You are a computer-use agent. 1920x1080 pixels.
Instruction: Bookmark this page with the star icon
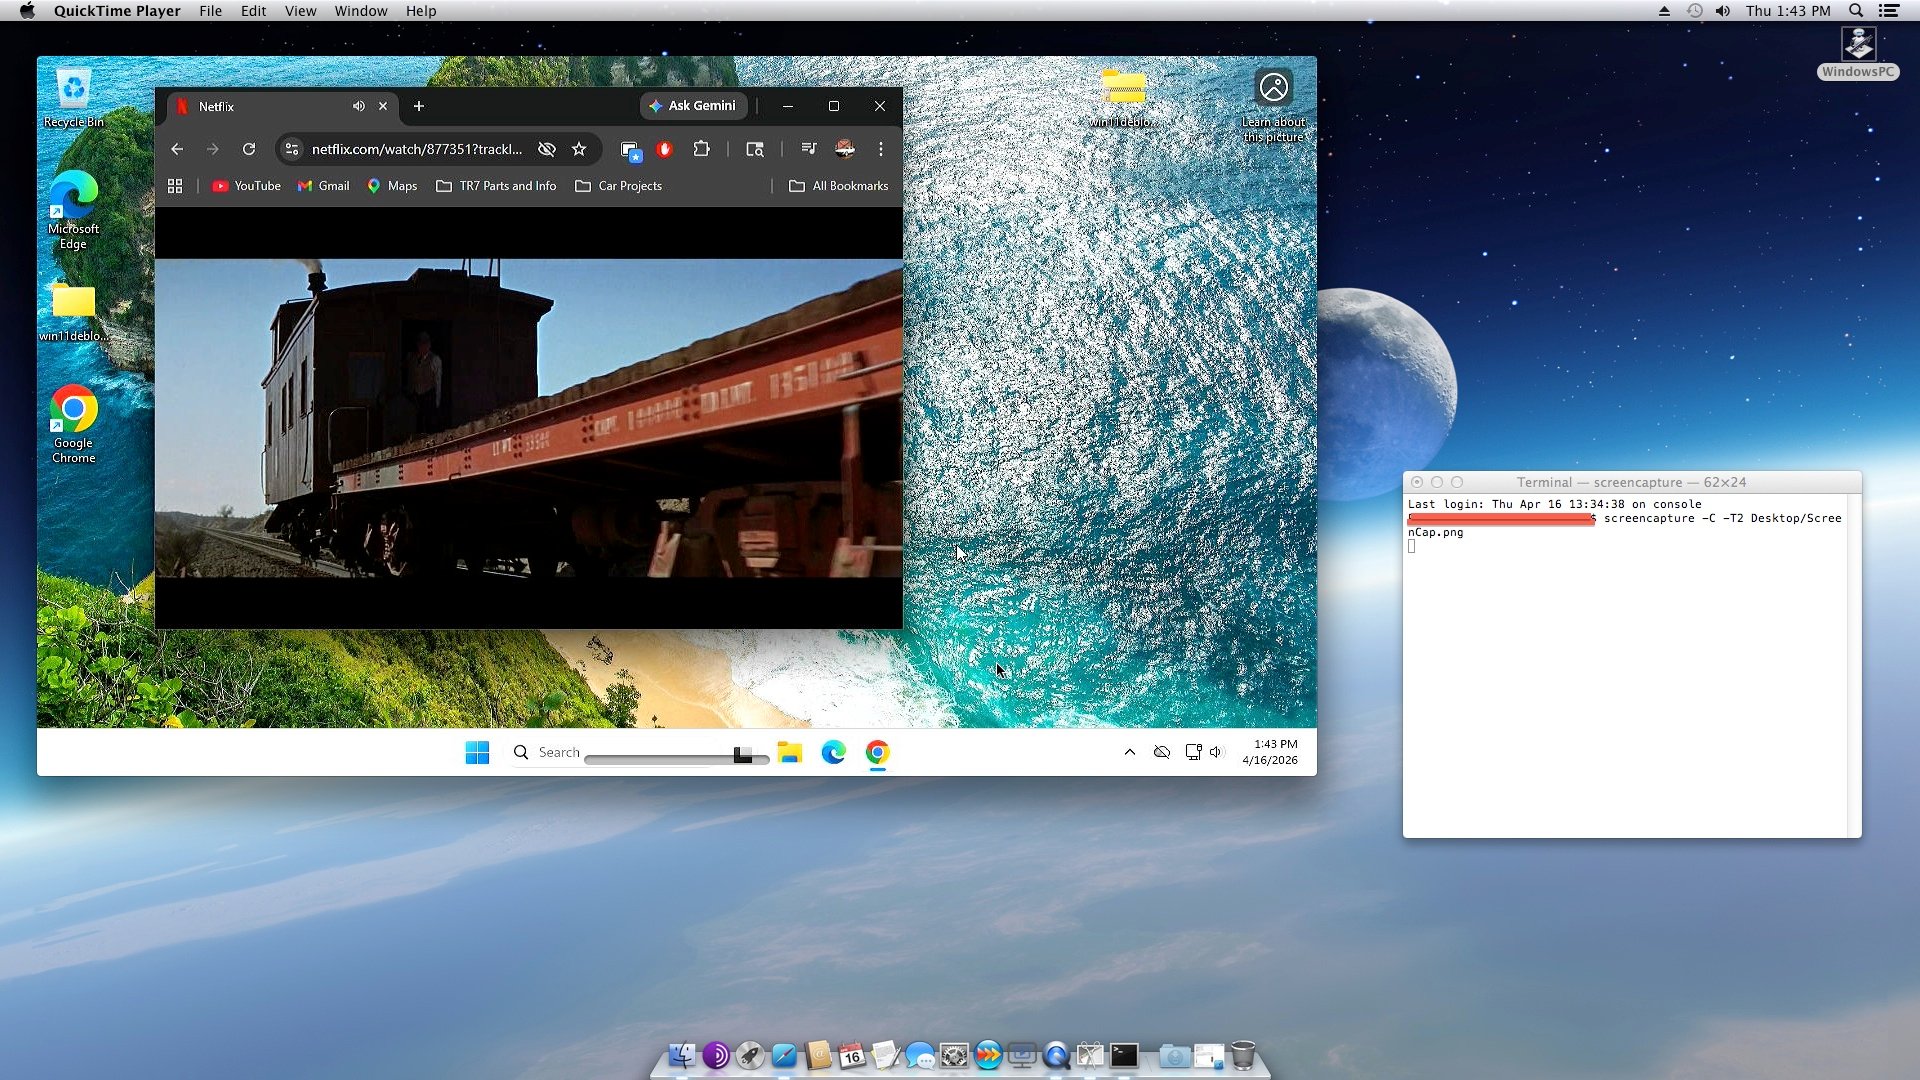579,149
